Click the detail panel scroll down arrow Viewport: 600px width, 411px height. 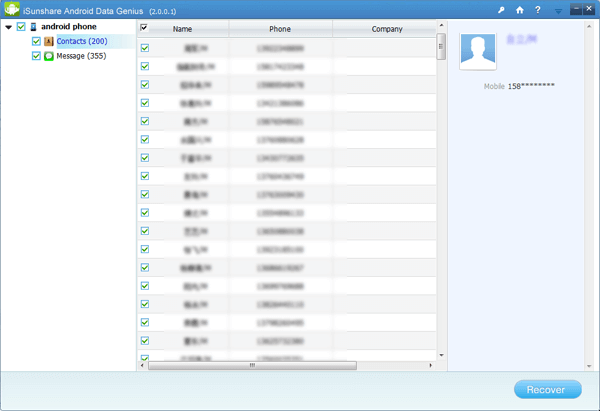pos(589,366)
